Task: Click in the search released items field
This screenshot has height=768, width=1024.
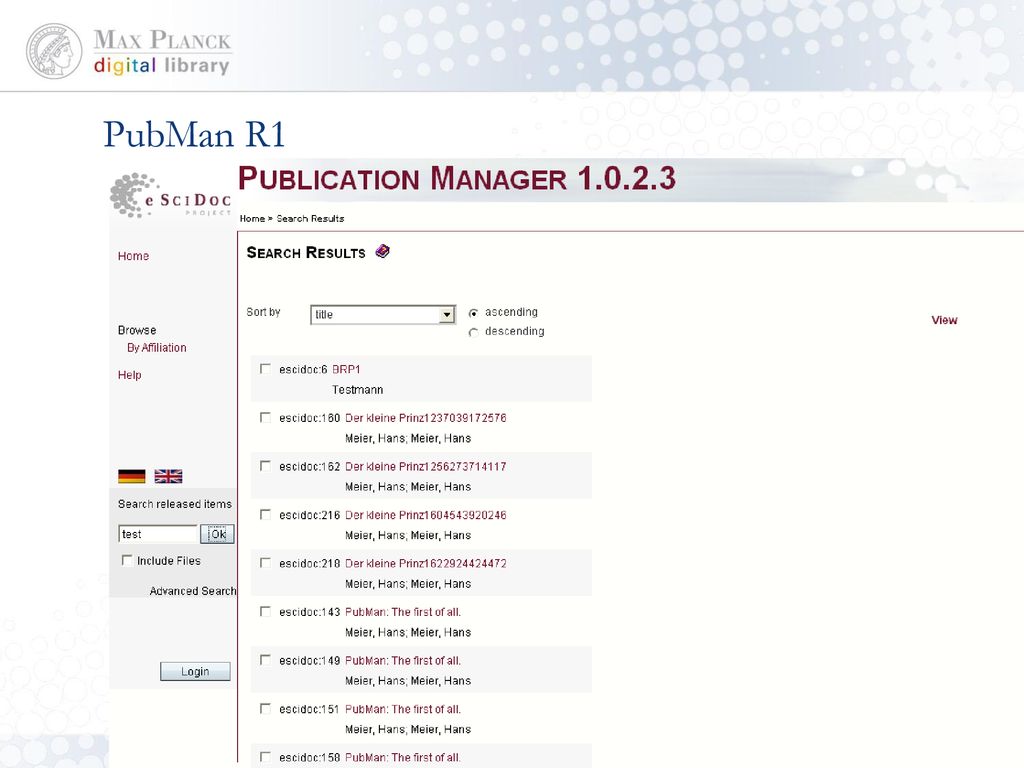Action: [158, 534]
